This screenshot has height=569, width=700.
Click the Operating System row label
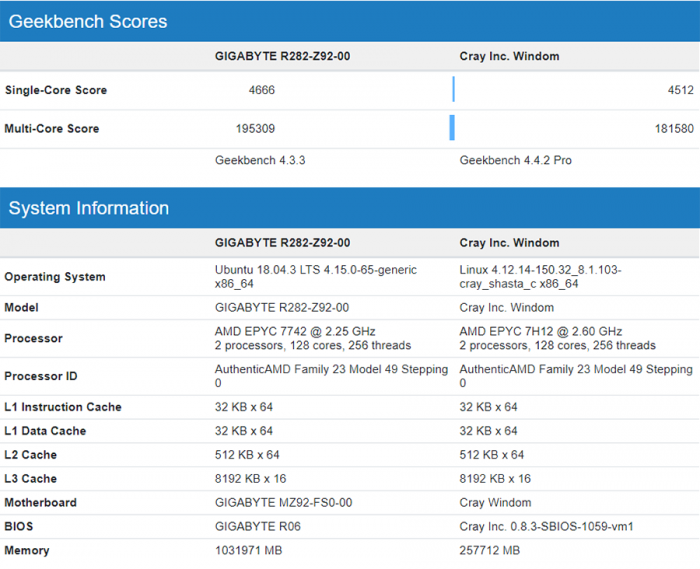click(x=54, y=277)
